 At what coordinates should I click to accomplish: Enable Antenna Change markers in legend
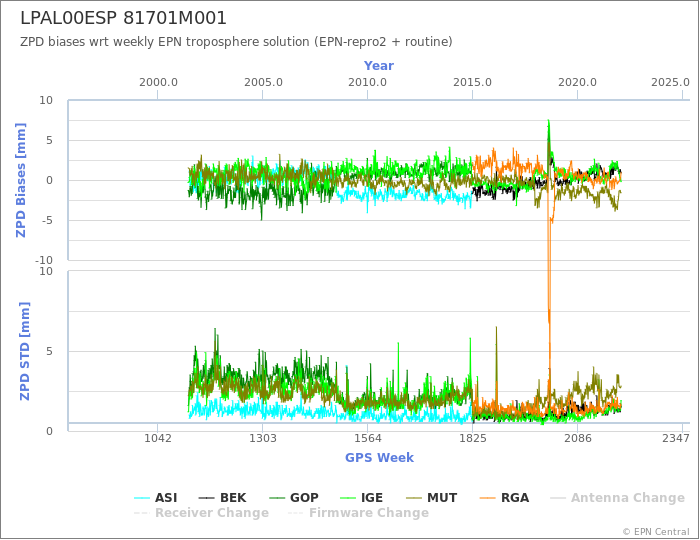617,498
